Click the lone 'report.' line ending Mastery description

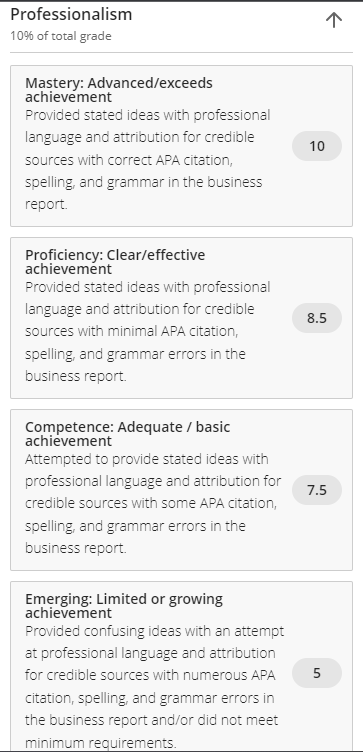[47, 204]
